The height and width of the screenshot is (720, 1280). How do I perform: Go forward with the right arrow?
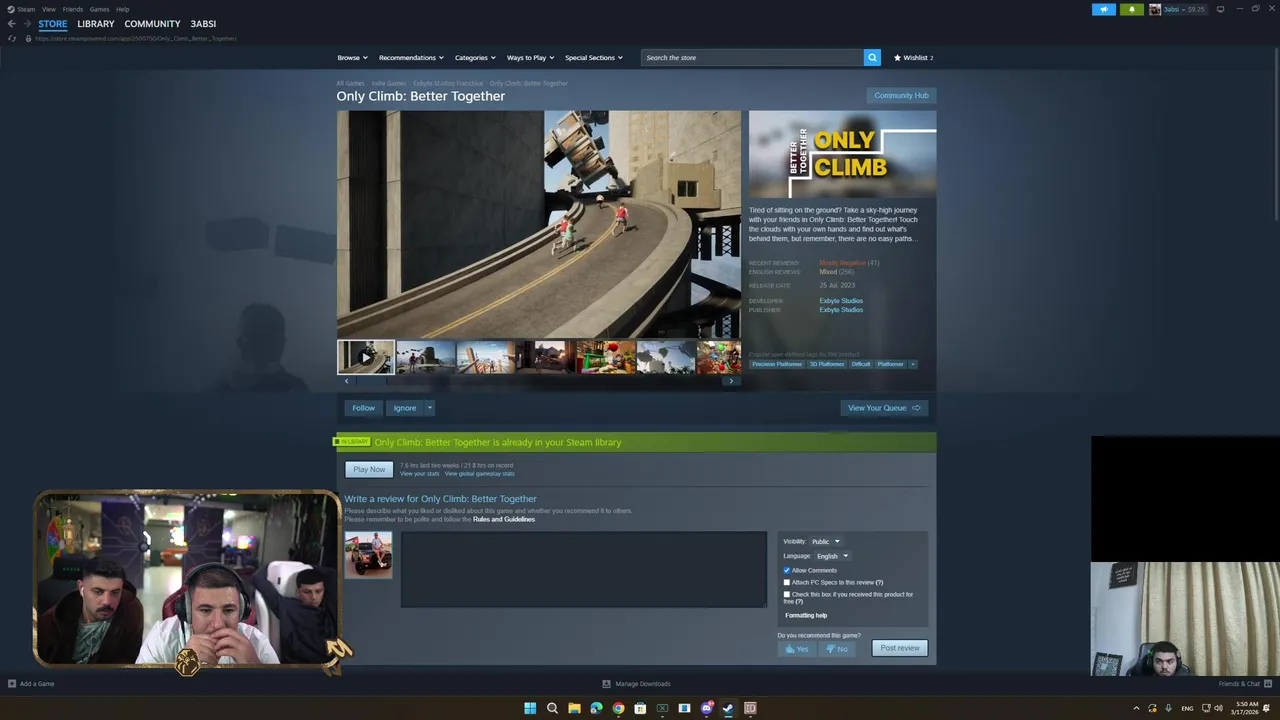pyautogui.click(x=27, y=24)
